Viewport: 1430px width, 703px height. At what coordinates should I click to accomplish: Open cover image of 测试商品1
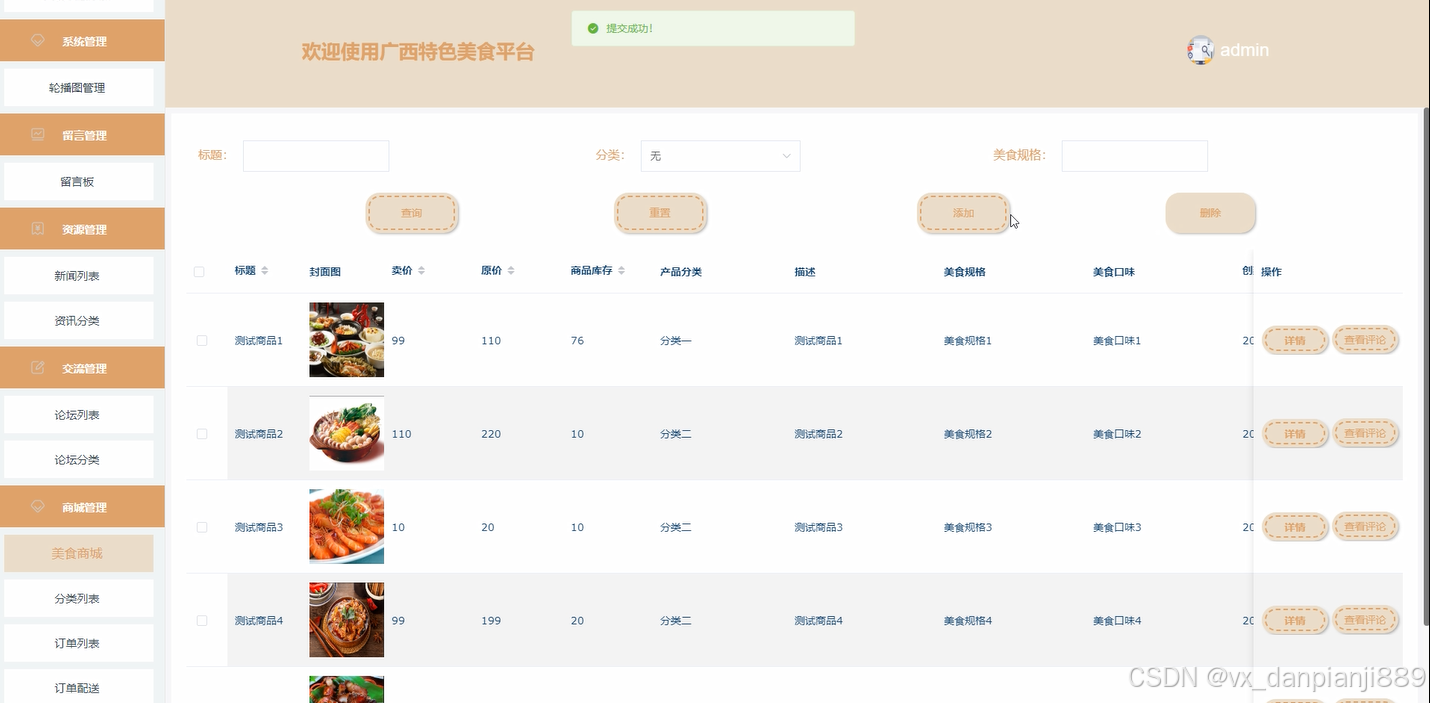tap(346, 340)
